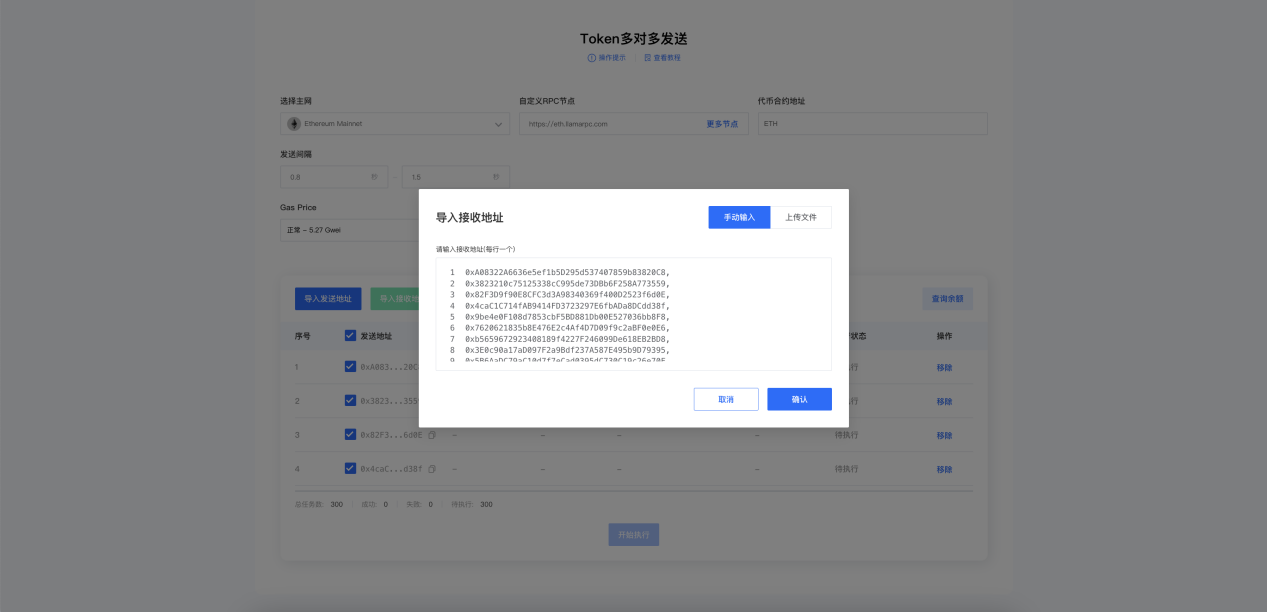This screenshot has height=612, width=1267.
Task: Click 待执行 status in row 4
Action: pyautogui.click(x=846, y=469)
